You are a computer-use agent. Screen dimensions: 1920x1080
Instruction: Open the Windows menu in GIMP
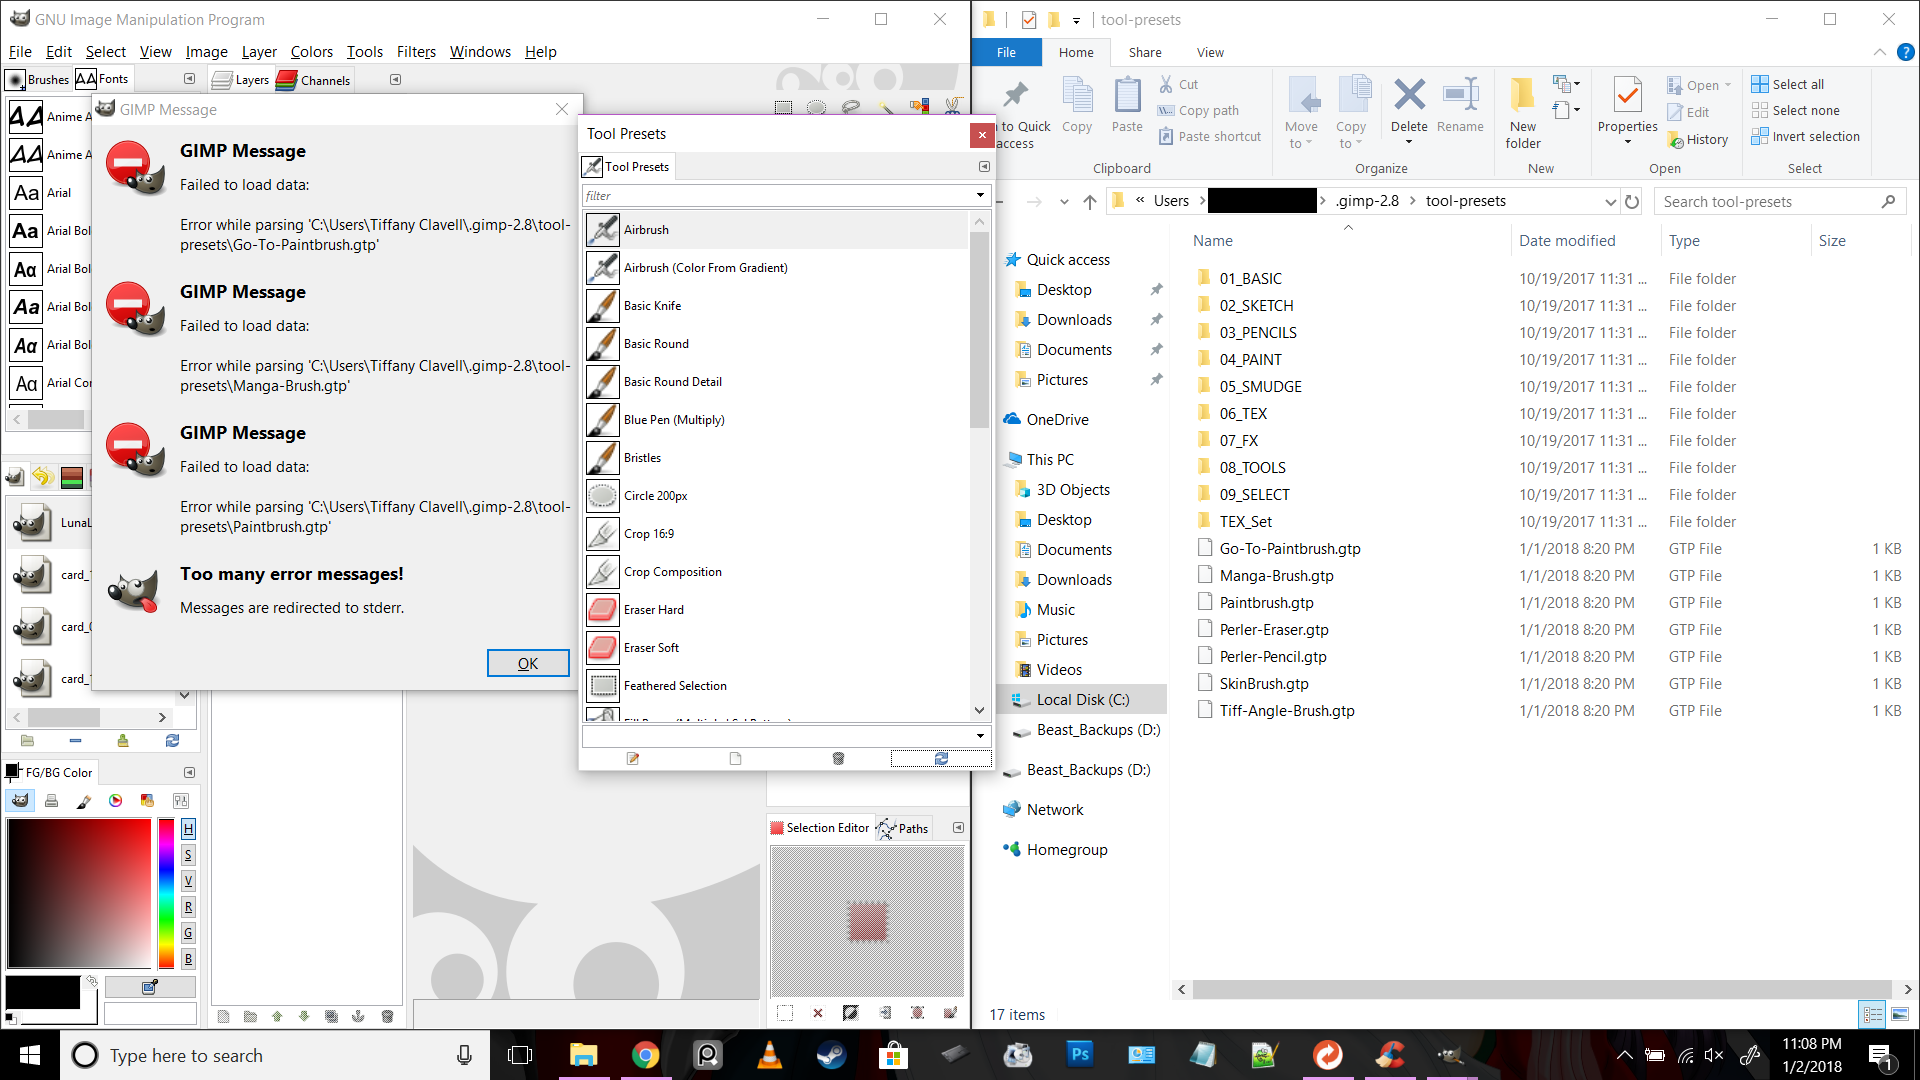click(480, 52)
